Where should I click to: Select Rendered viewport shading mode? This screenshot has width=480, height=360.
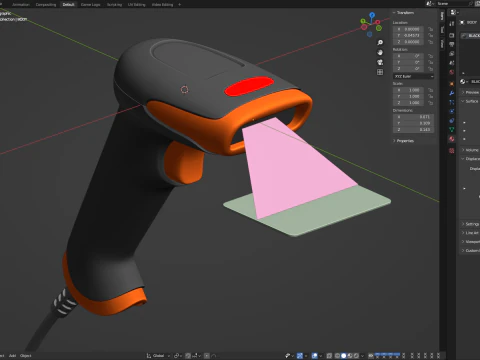356,356
